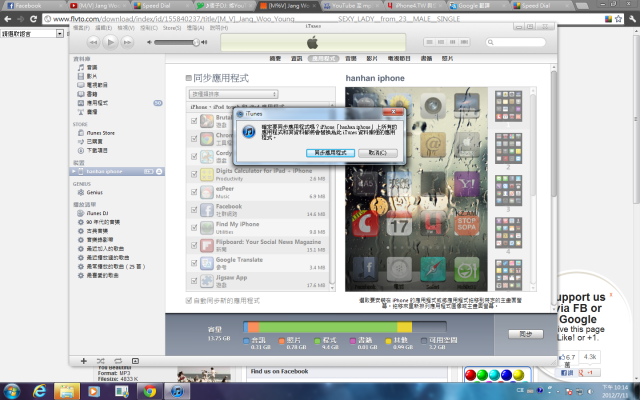Screen dimensions: 640x400
Task: Click the calendar 17 icon on iPhone preview
Action: click(399, 224)
